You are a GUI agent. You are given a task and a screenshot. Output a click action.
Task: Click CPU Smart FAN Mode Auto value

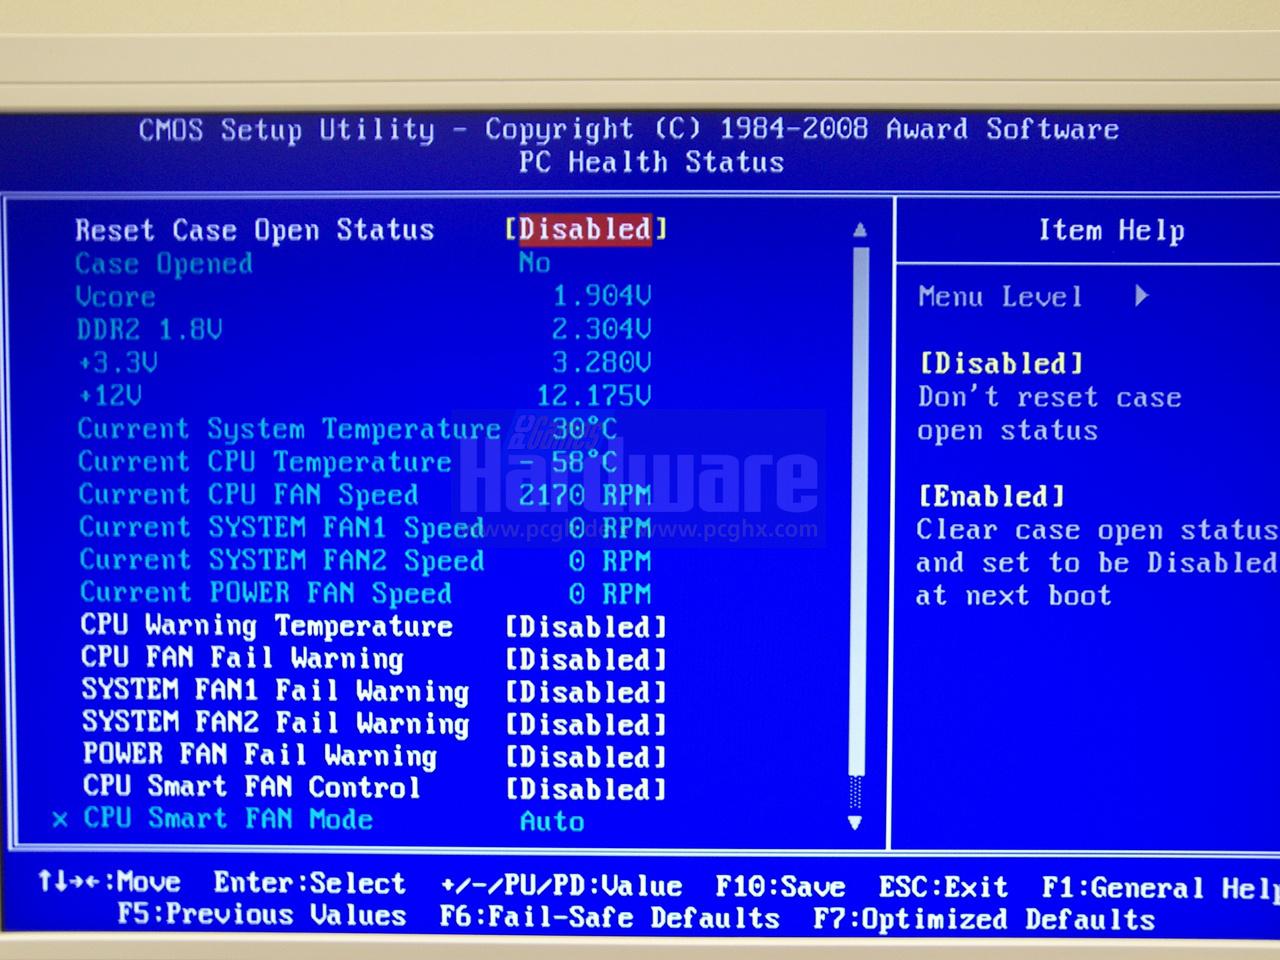coord(552,821)
